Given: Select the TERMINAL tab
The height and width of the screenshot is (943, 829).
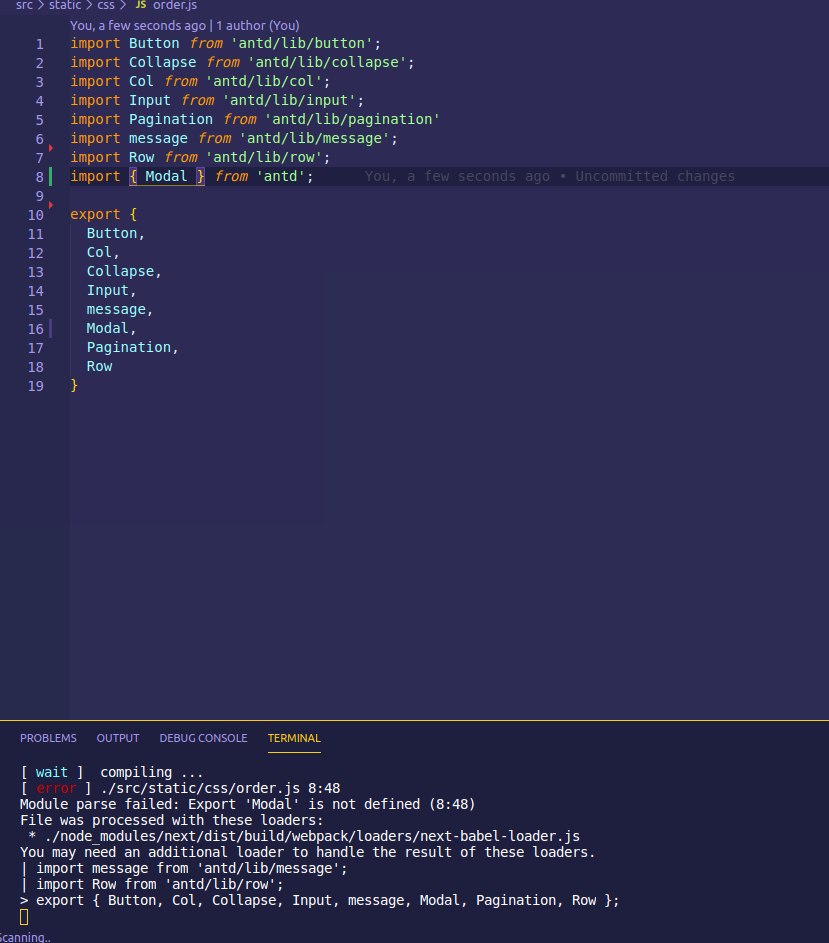Looking at the screenshot, I should click(294, 738).
